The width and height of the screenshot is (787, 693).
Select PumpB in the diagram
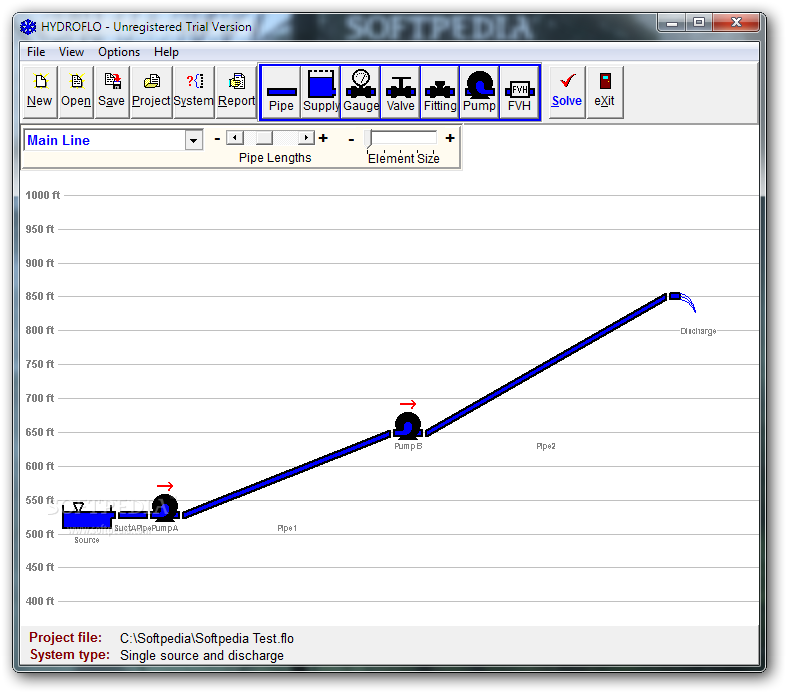coord(408,426)
